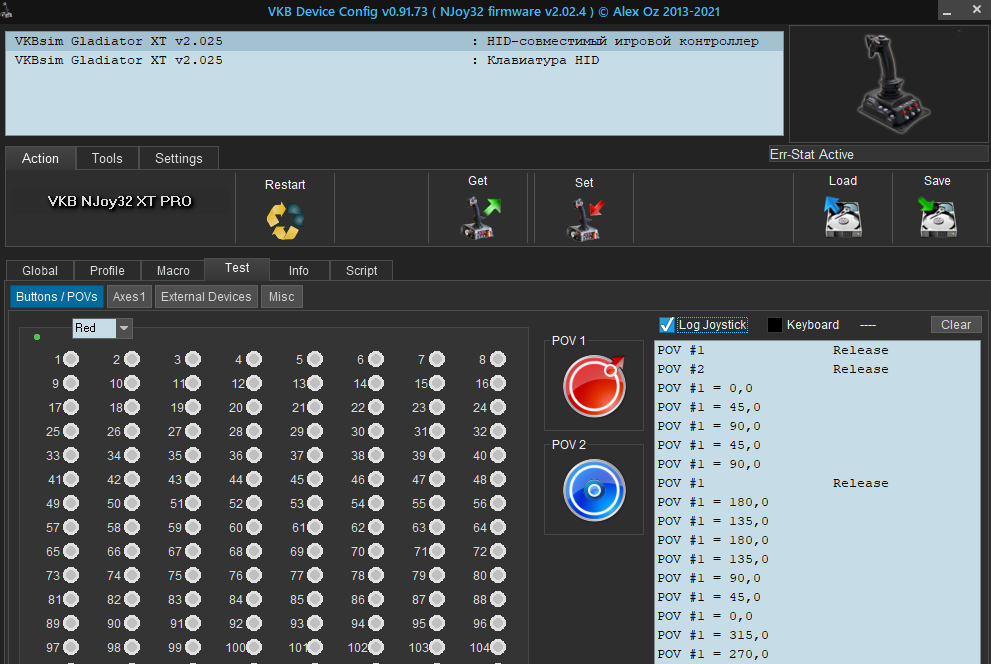Click the Err-Stat Active status field
The width and height of the screenshot is (991, 664).
coord(879,154)
